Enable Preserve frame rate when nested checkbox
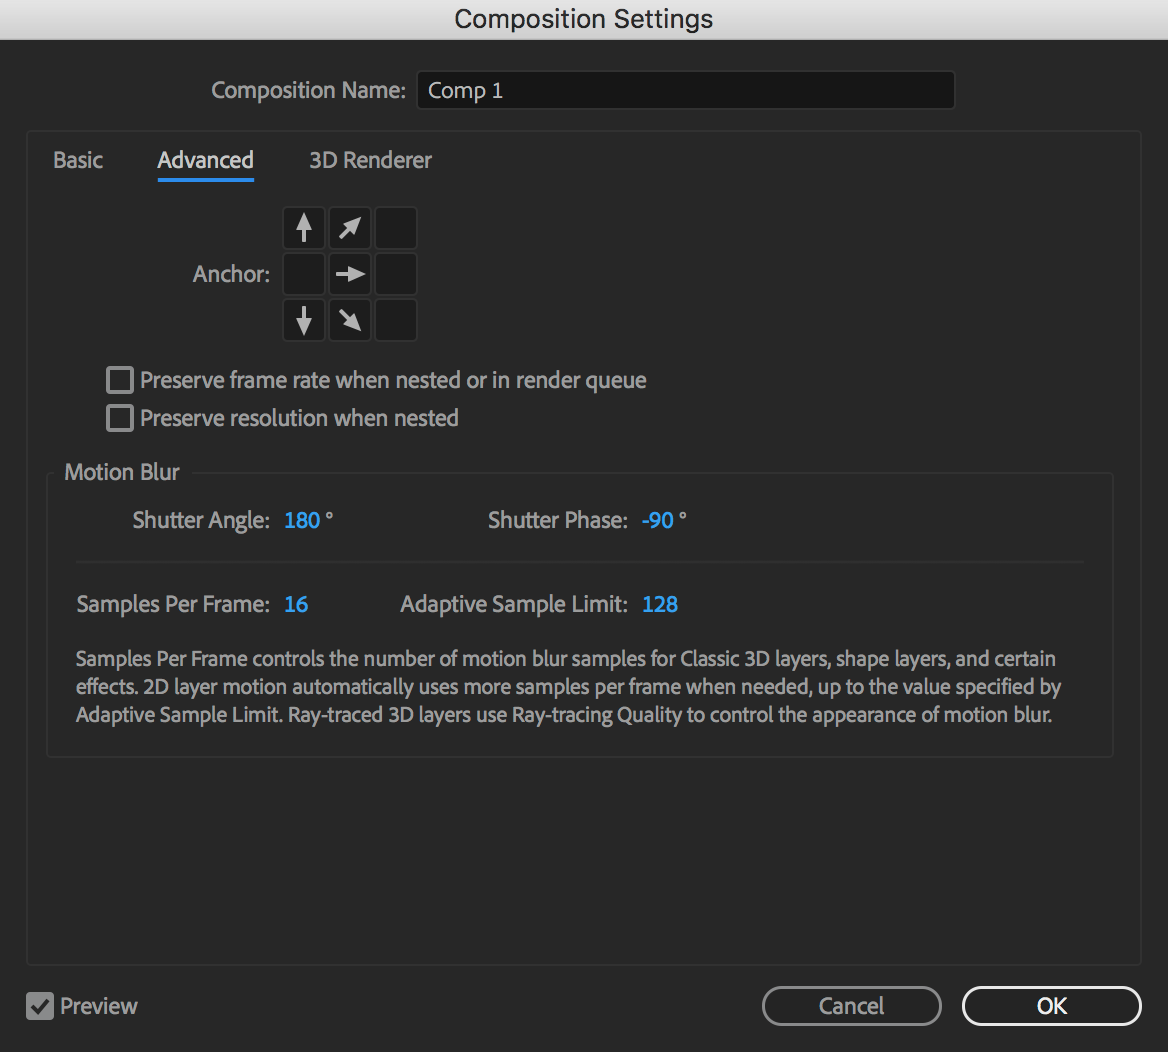1168x1052 pixels. click(120, 380)
